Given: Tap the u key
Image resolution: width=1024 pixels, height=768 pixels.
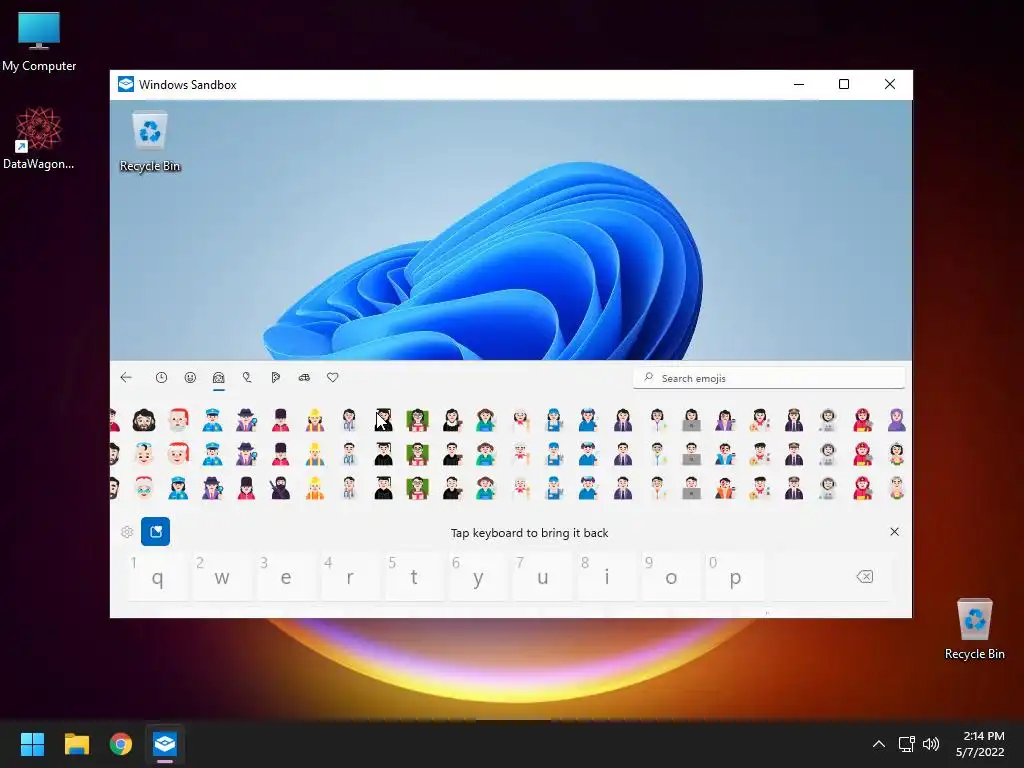Looking at the screenshot, I should click(x=542, y=577).
